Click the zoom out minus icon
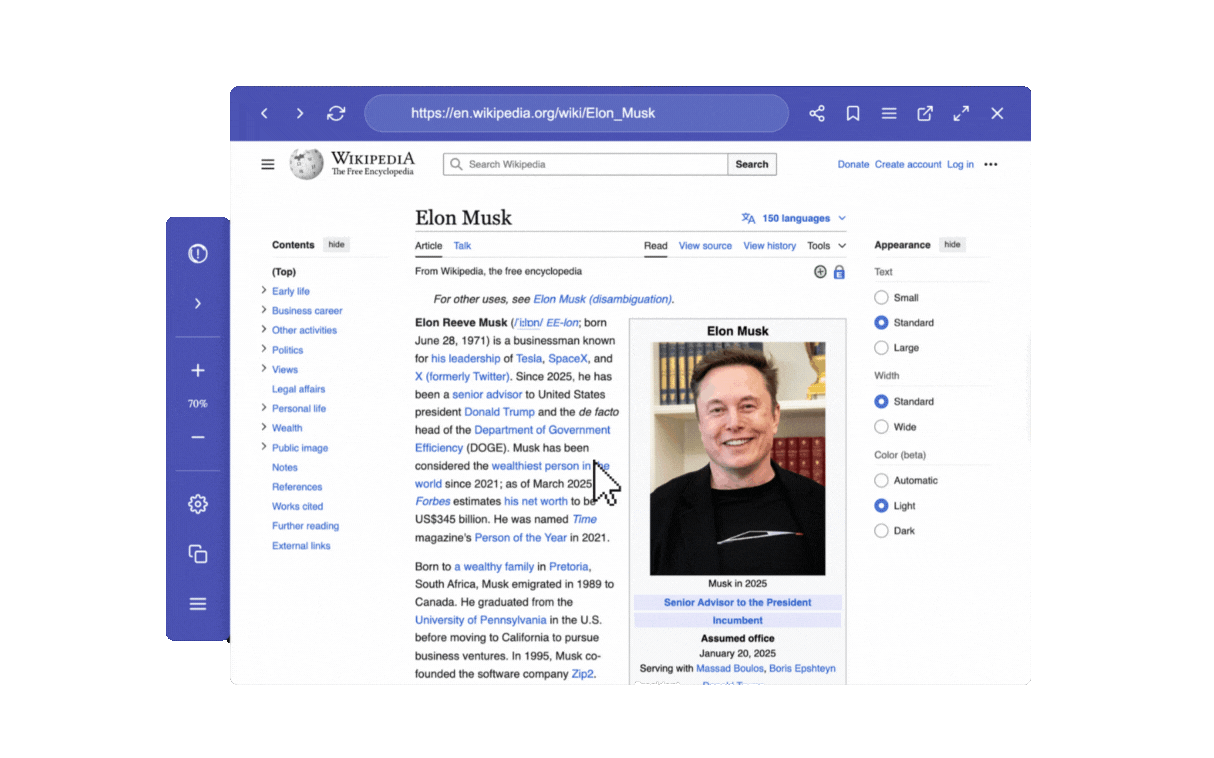 click(198, 437)
